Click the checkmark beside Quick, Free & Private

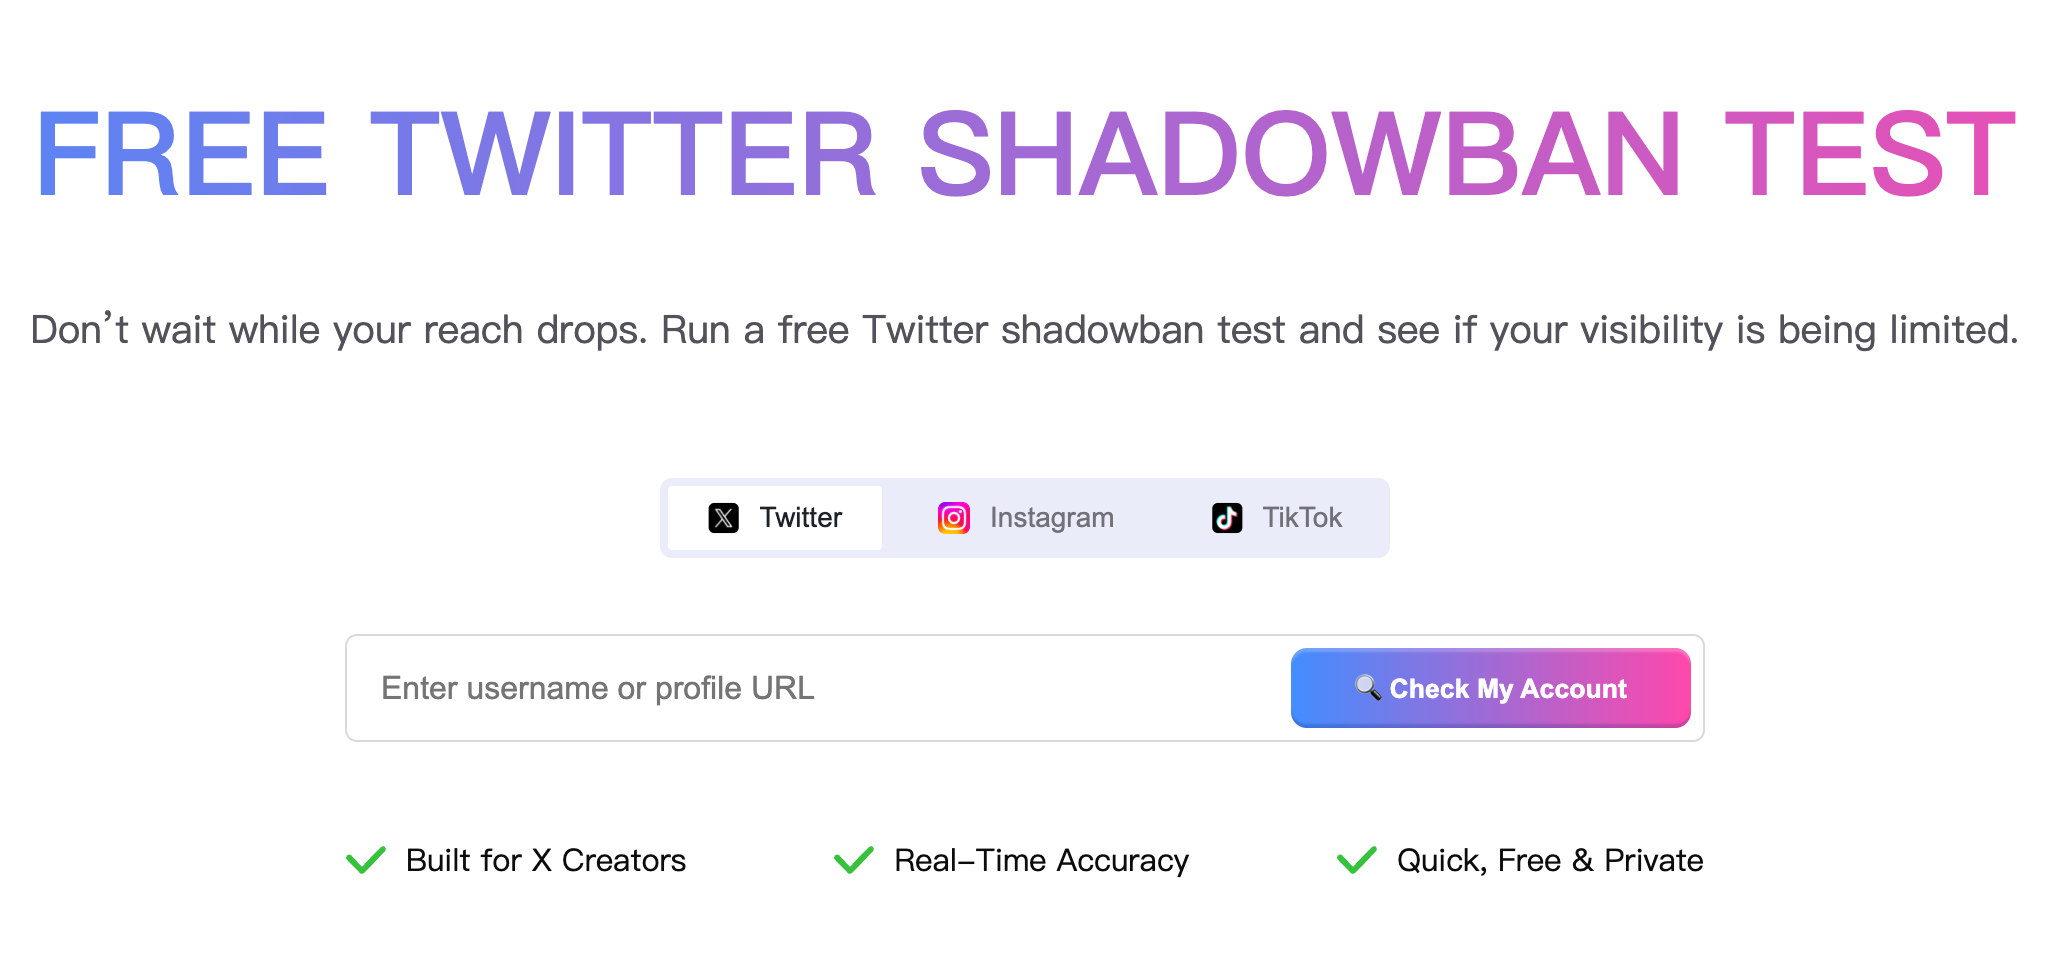[1357, 858]
